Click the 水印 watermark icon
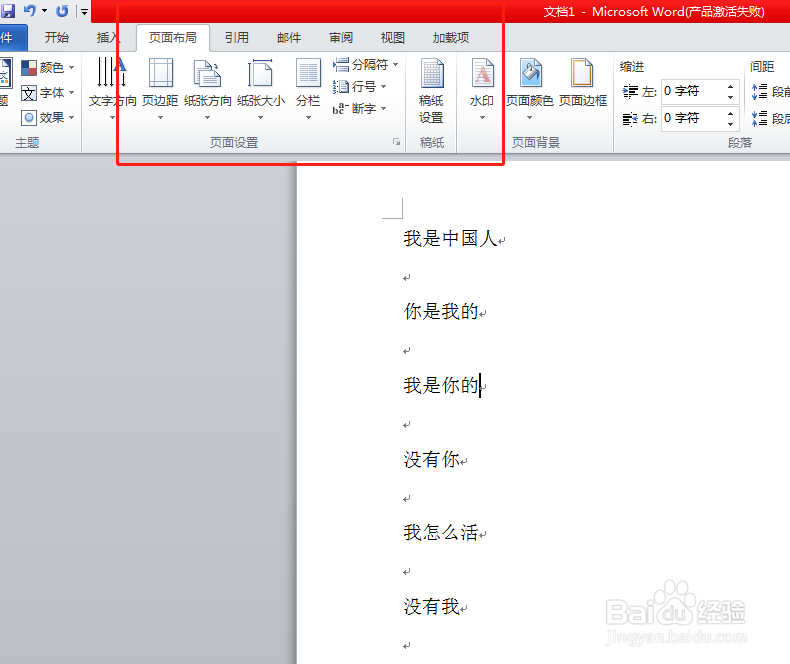Image resolution: width=790 pixels, height=664 pixels. point(482,73)
